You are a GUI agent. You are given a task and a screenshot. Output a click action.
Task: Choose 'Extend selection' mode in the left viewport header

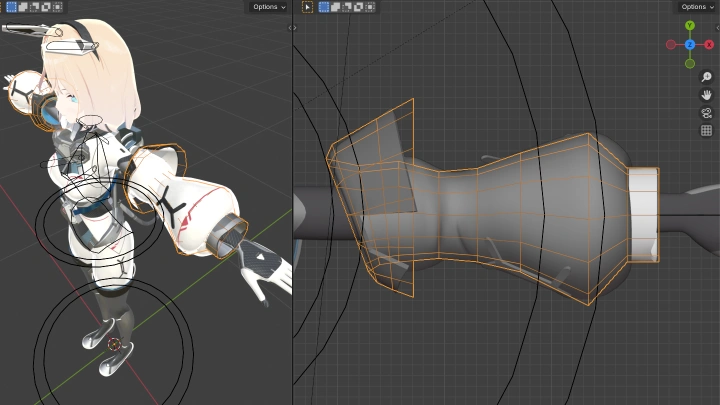(23, 7)
